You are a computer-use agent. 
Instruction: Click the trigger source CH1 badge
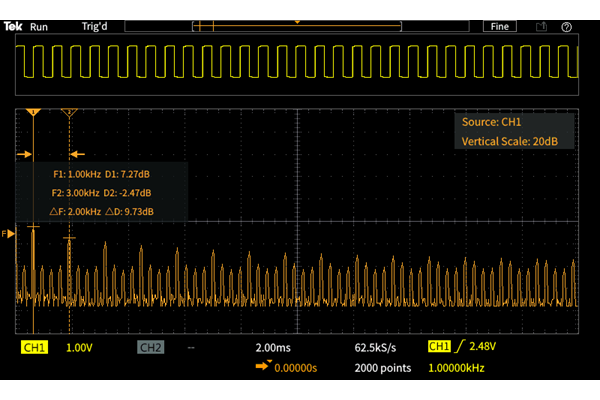[438, 347]
